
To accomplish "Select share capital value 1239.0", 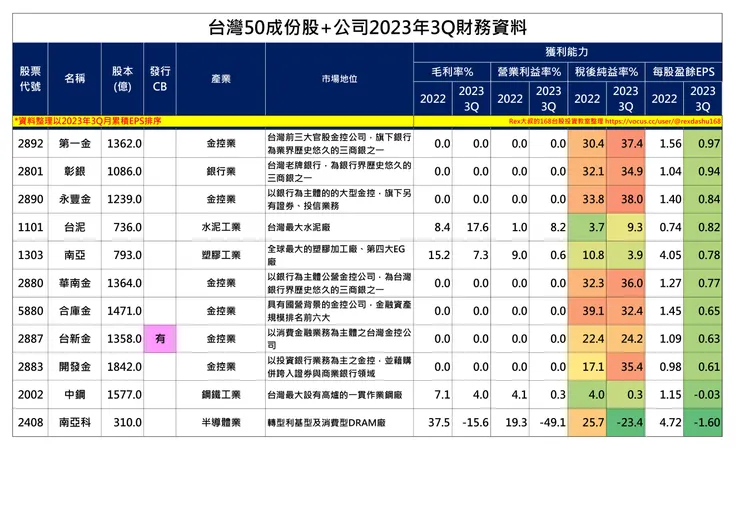I will (x=122, y=199).
